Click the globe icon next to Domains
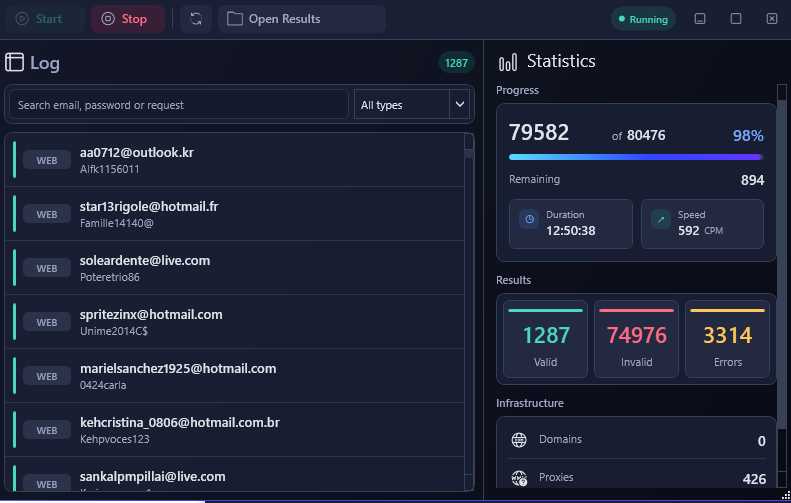Viewport: 791px width, 503px height. coord(519,440)
